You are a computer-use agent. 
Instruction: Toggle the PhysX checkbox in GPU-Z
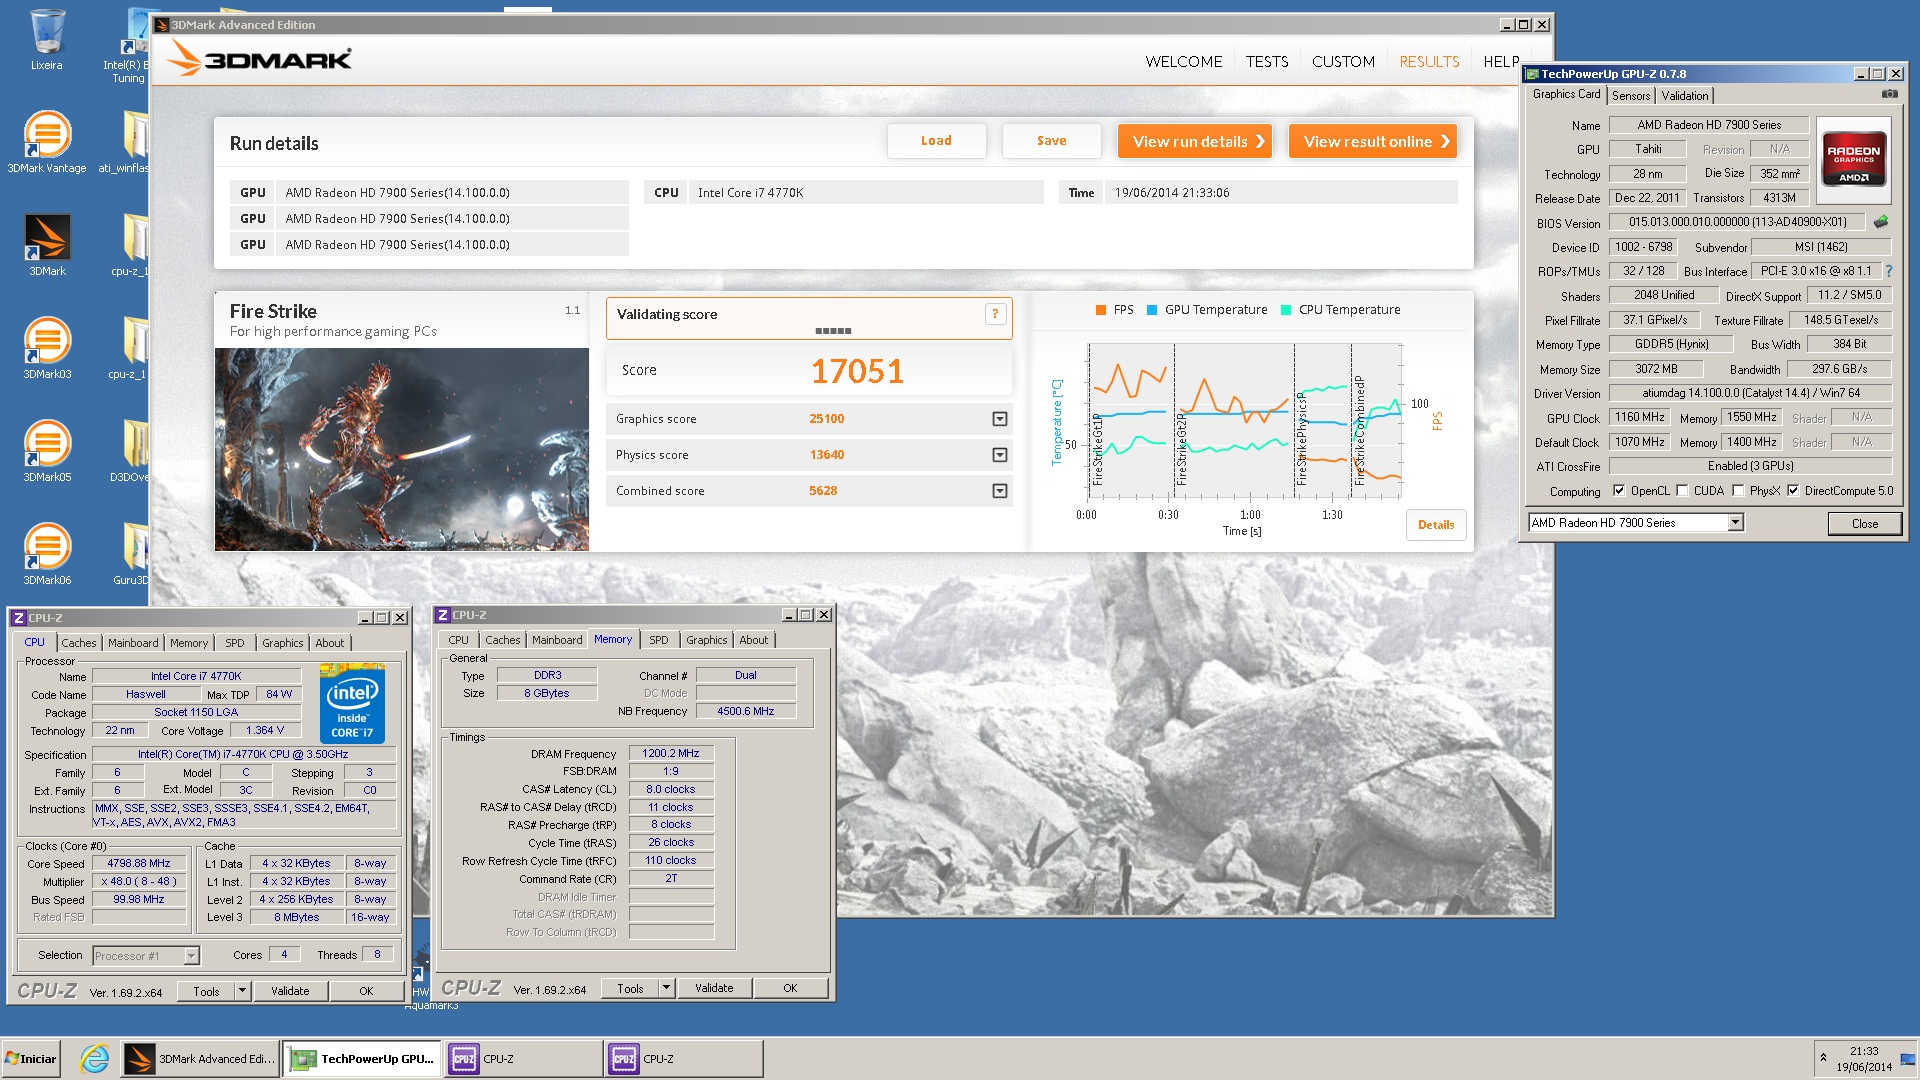[x=1738, y=491]
